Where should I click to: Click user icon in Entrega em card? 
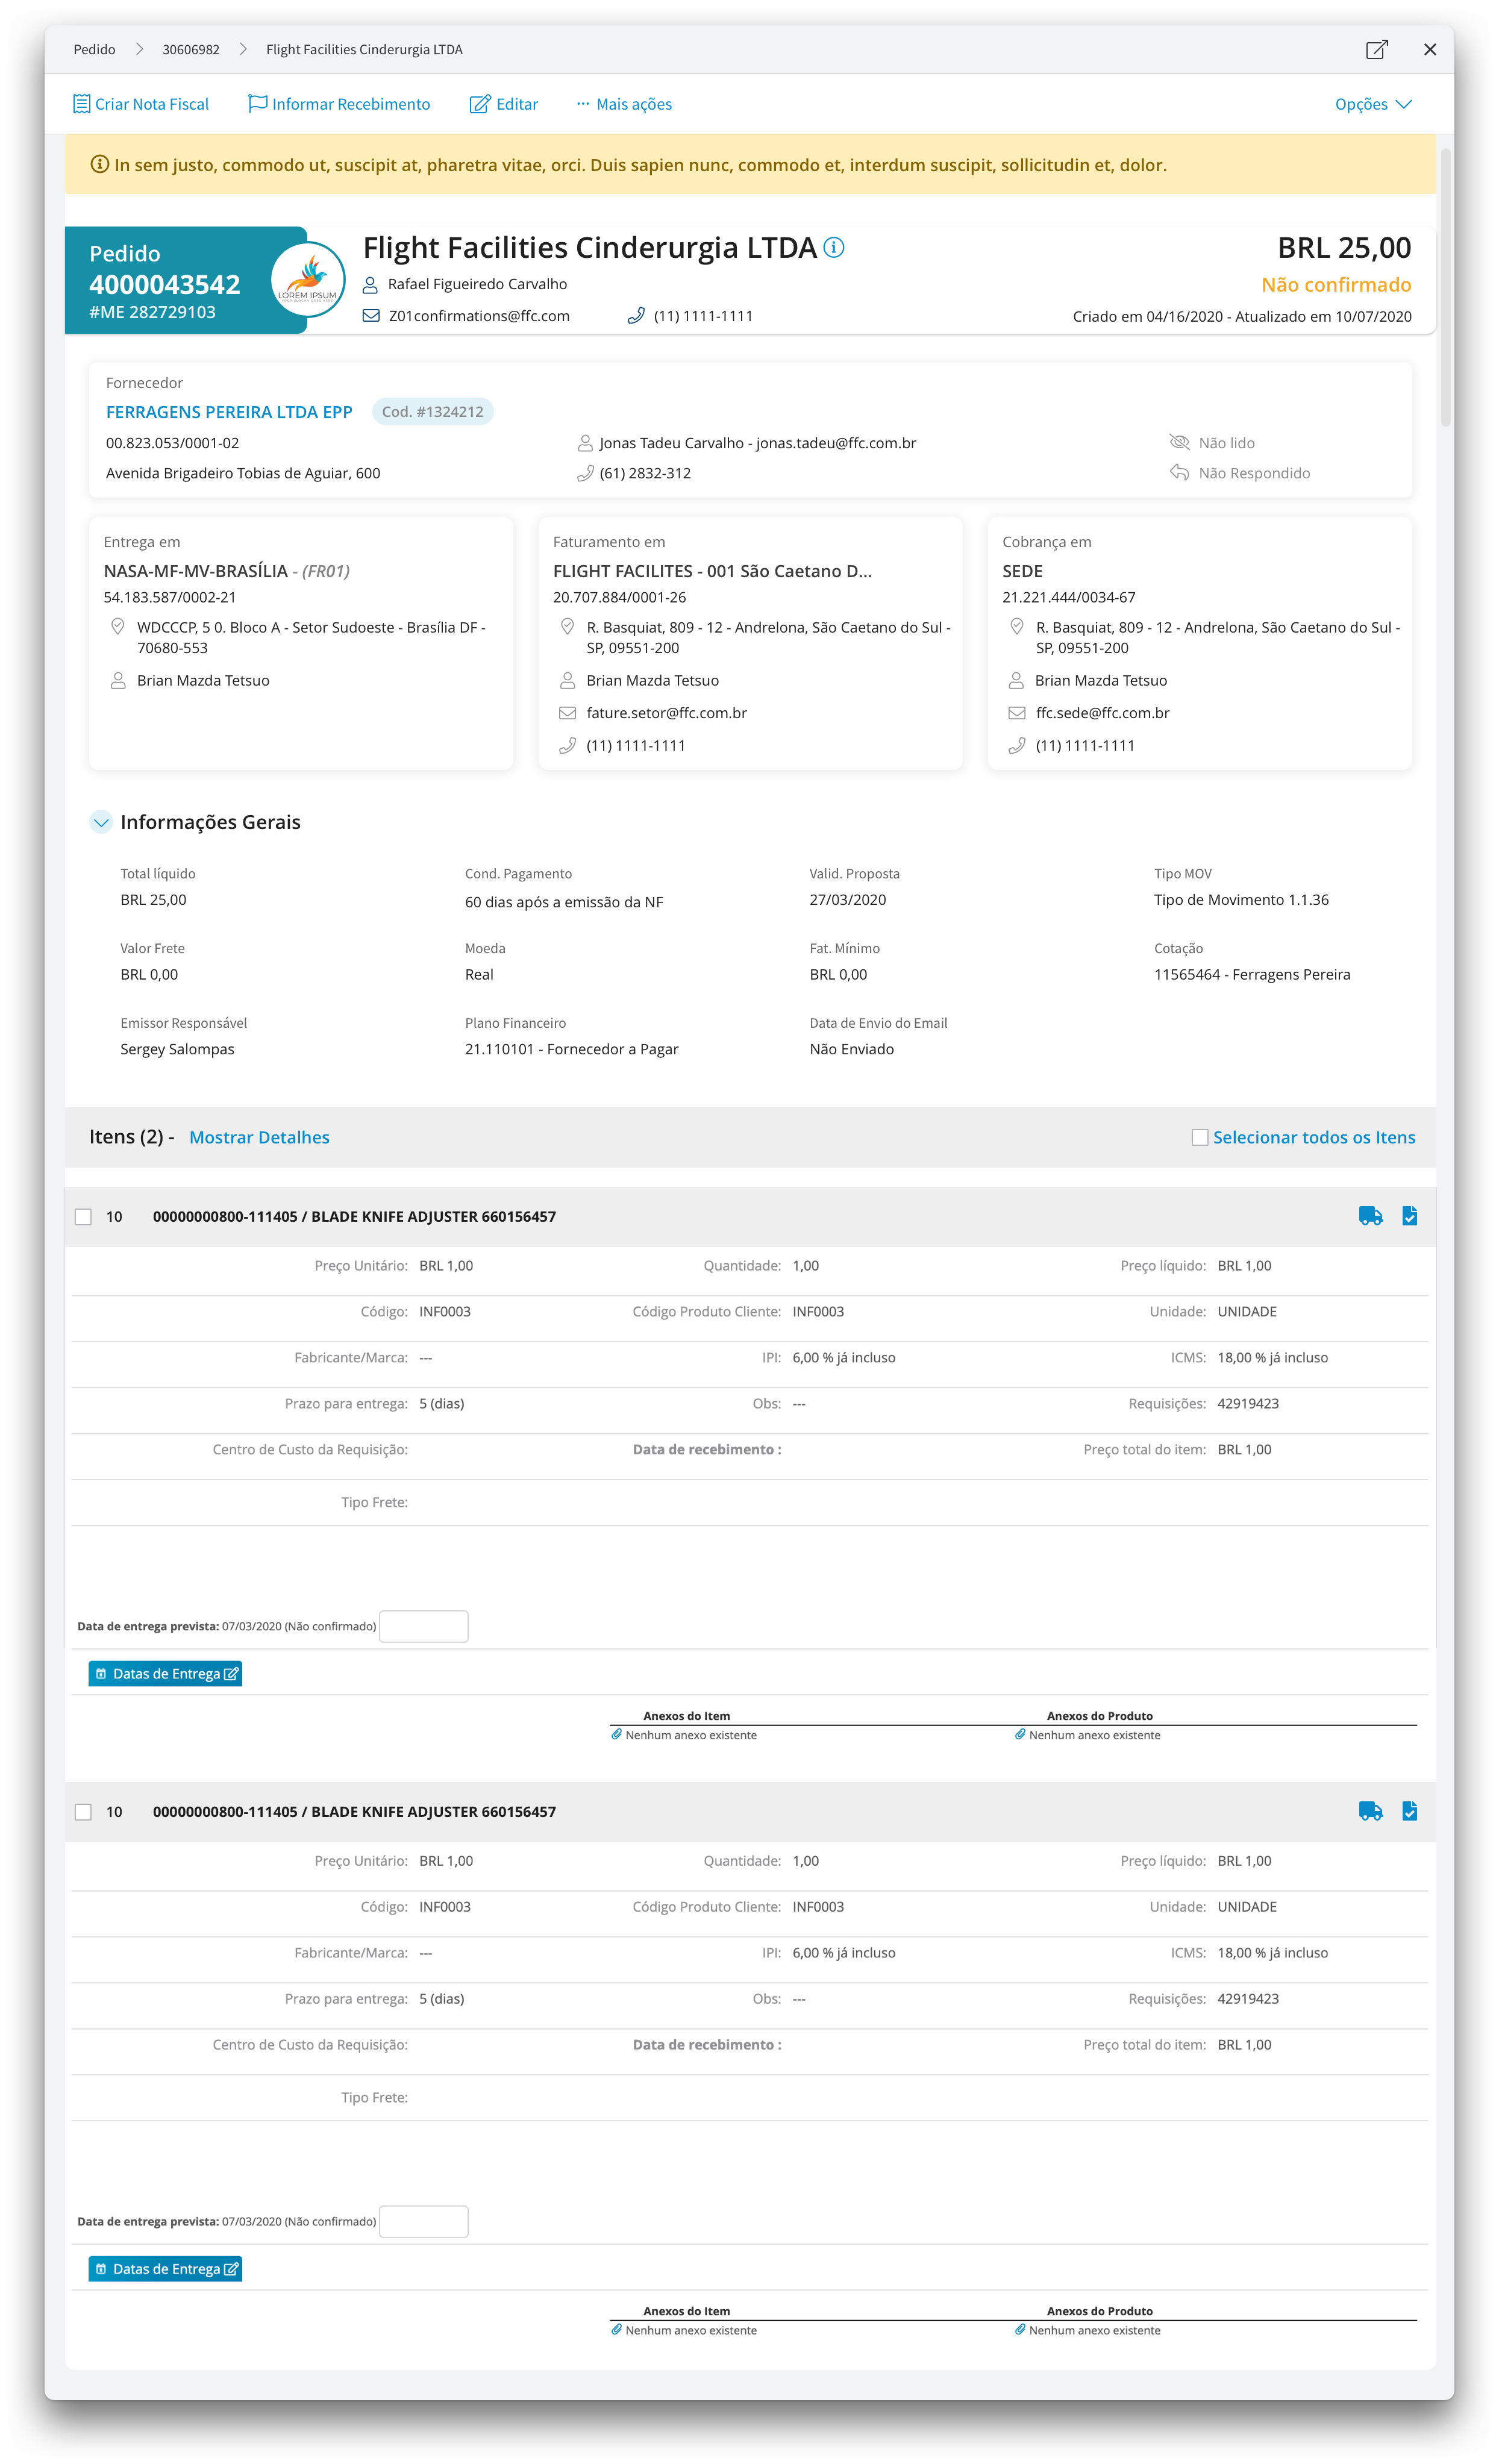point(117,681)
